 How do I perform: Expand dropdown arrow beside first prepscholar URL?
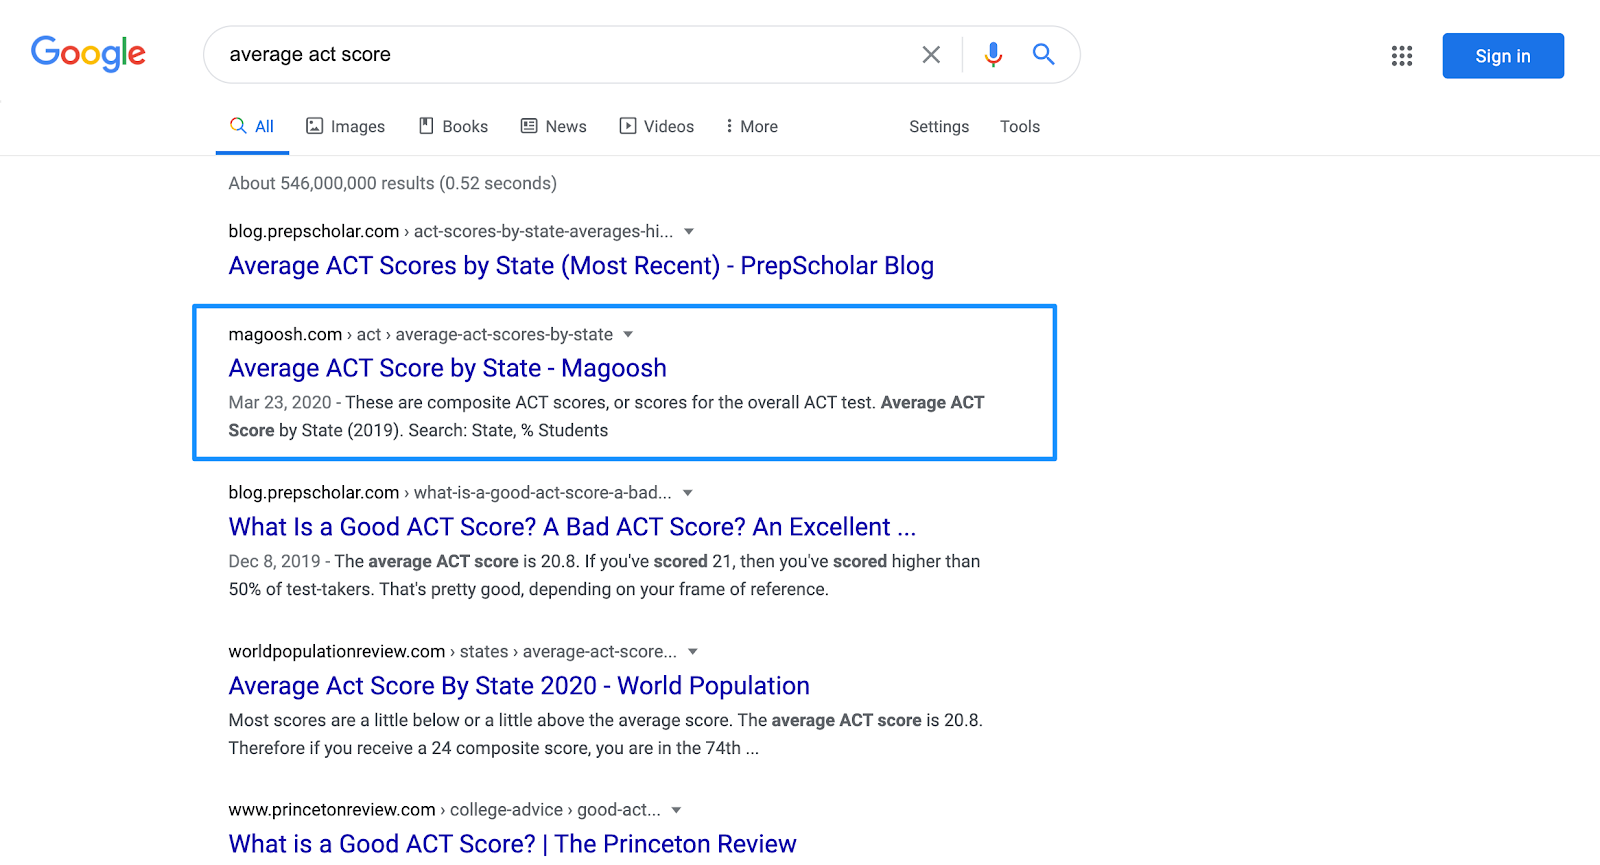point(689,232)
